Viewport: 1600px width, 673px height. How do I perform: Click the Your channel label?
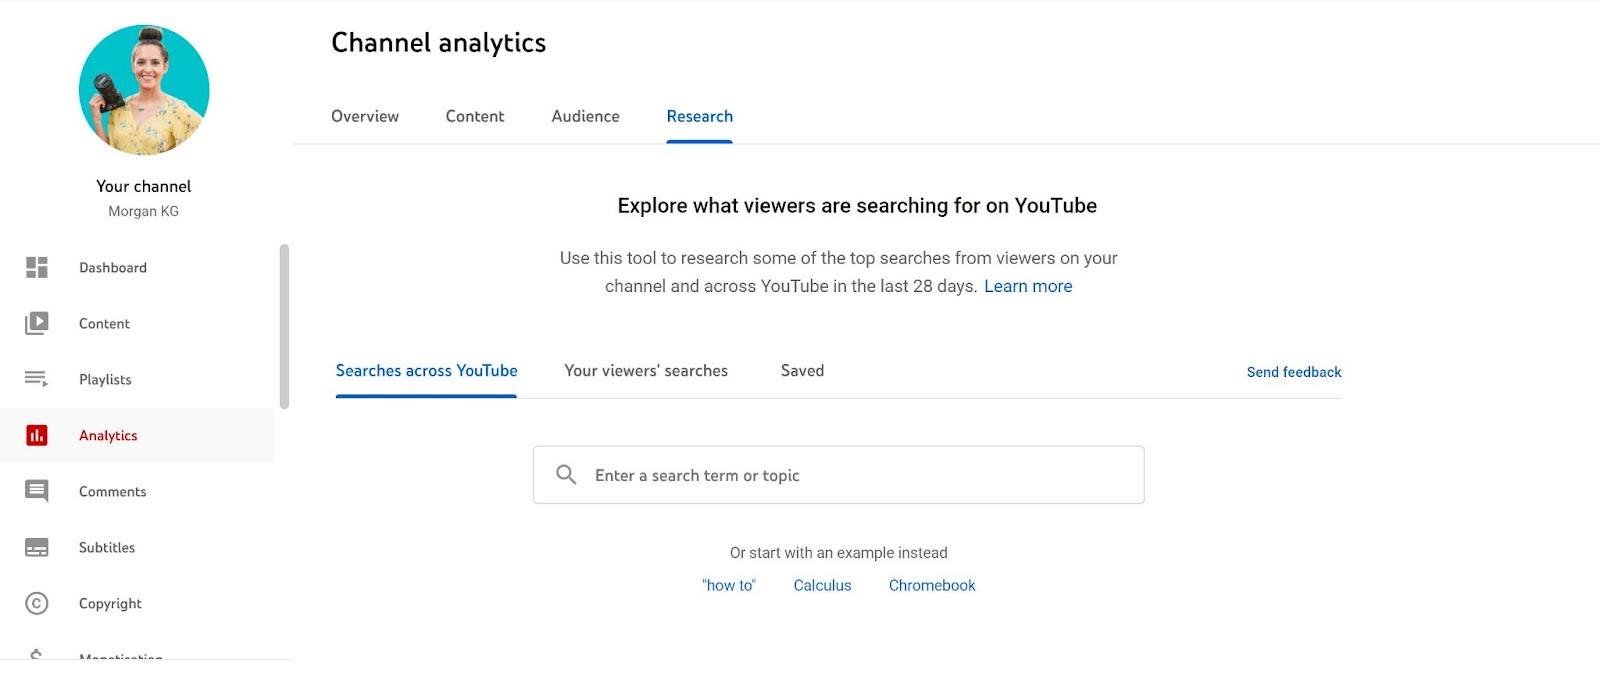tap(144, 186)
